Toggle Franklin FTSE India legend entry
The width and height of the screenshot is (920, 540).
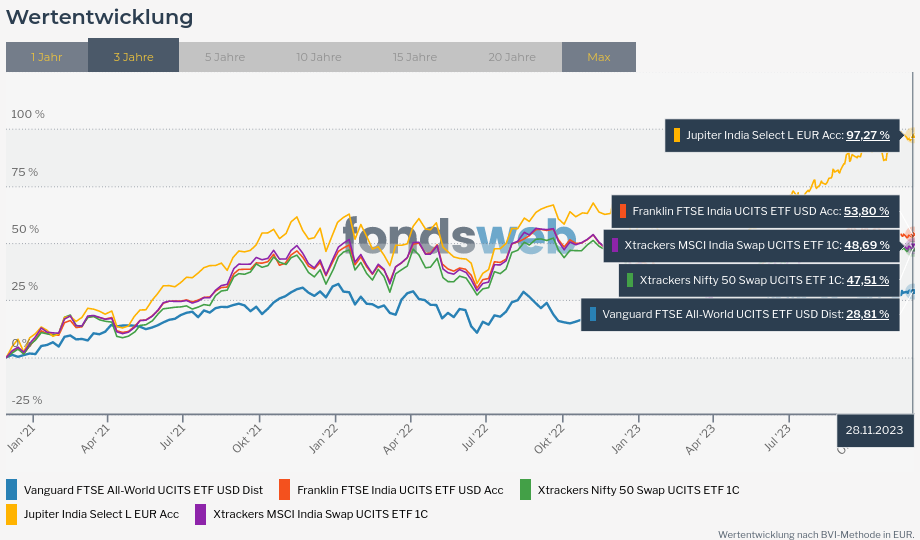pos(400,490)
